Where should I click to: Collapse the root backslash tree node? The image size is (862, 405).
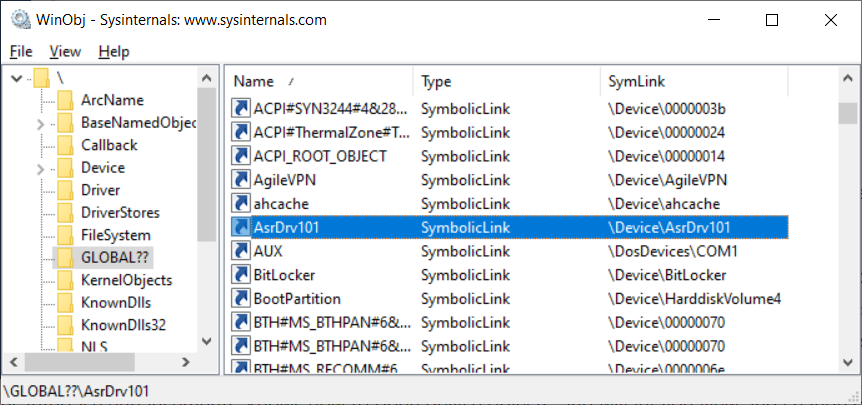click(x=16, y=78)
